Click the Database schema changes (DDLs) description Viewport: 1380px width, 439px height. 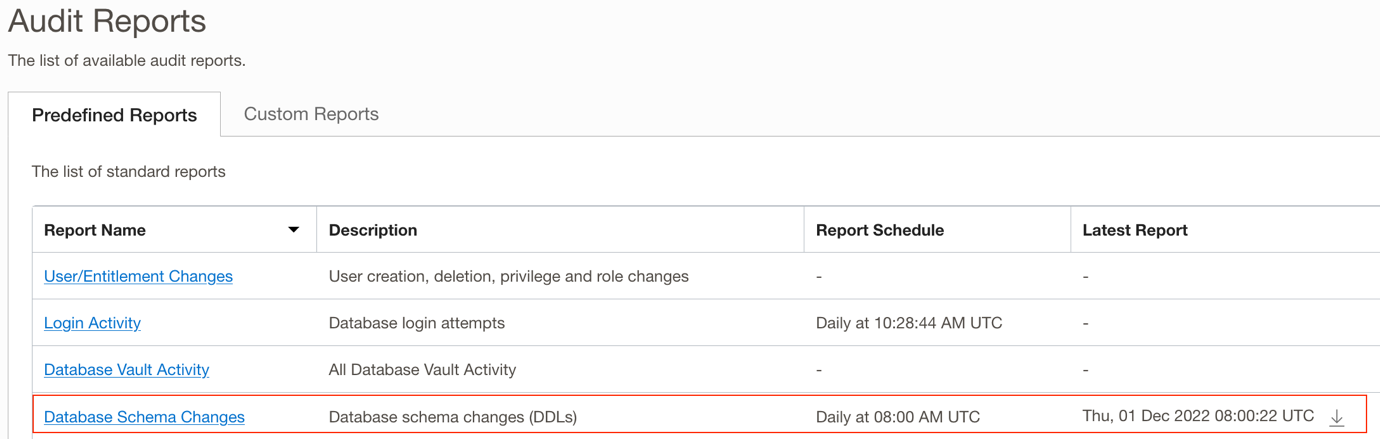click(452, 417)
